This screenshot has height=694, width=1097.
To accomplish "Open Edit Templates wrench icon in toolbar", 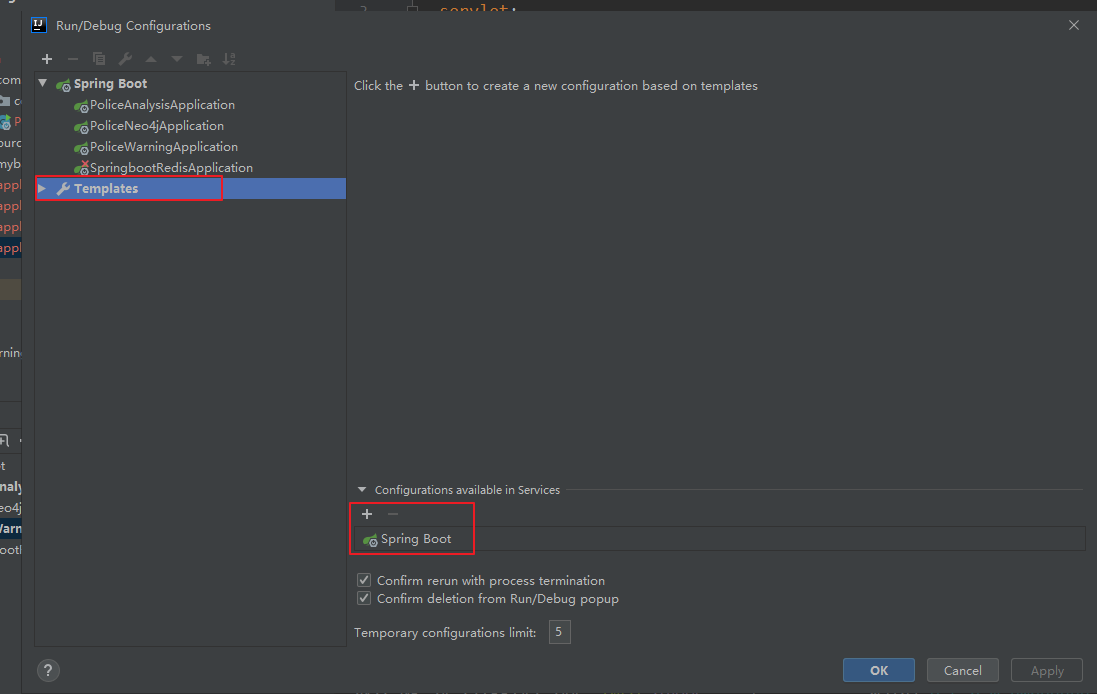I will point(125,59).
